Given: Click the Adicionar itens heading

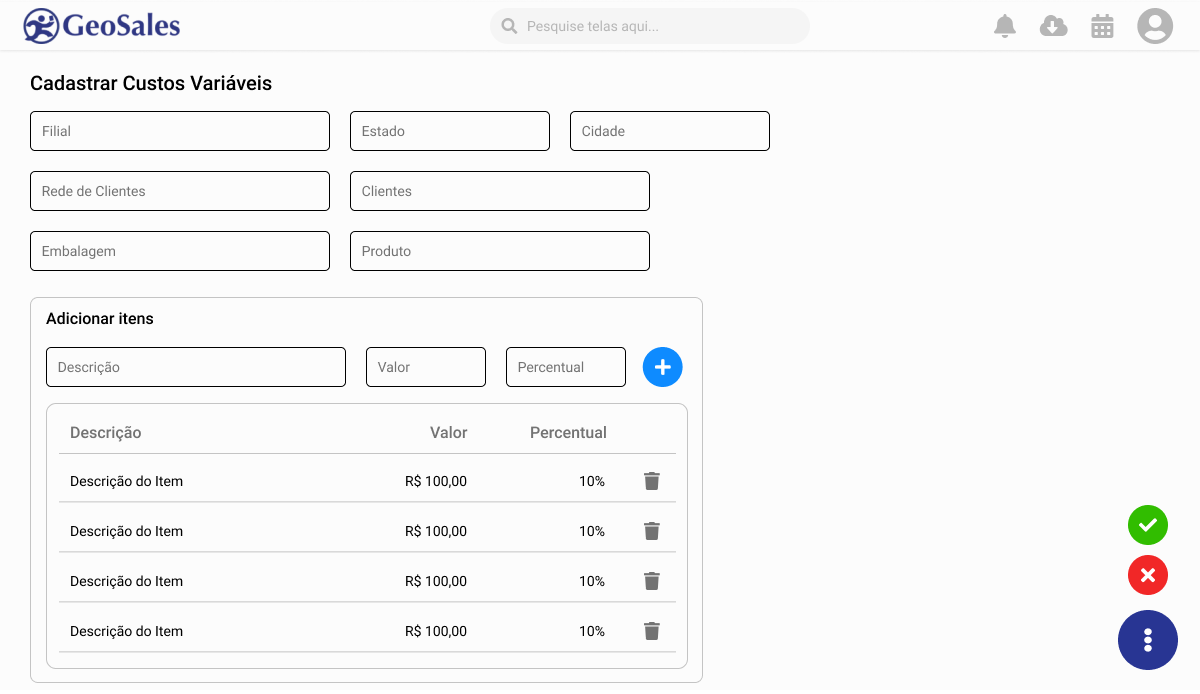Looking at the screenshot, I should [100, 319].
